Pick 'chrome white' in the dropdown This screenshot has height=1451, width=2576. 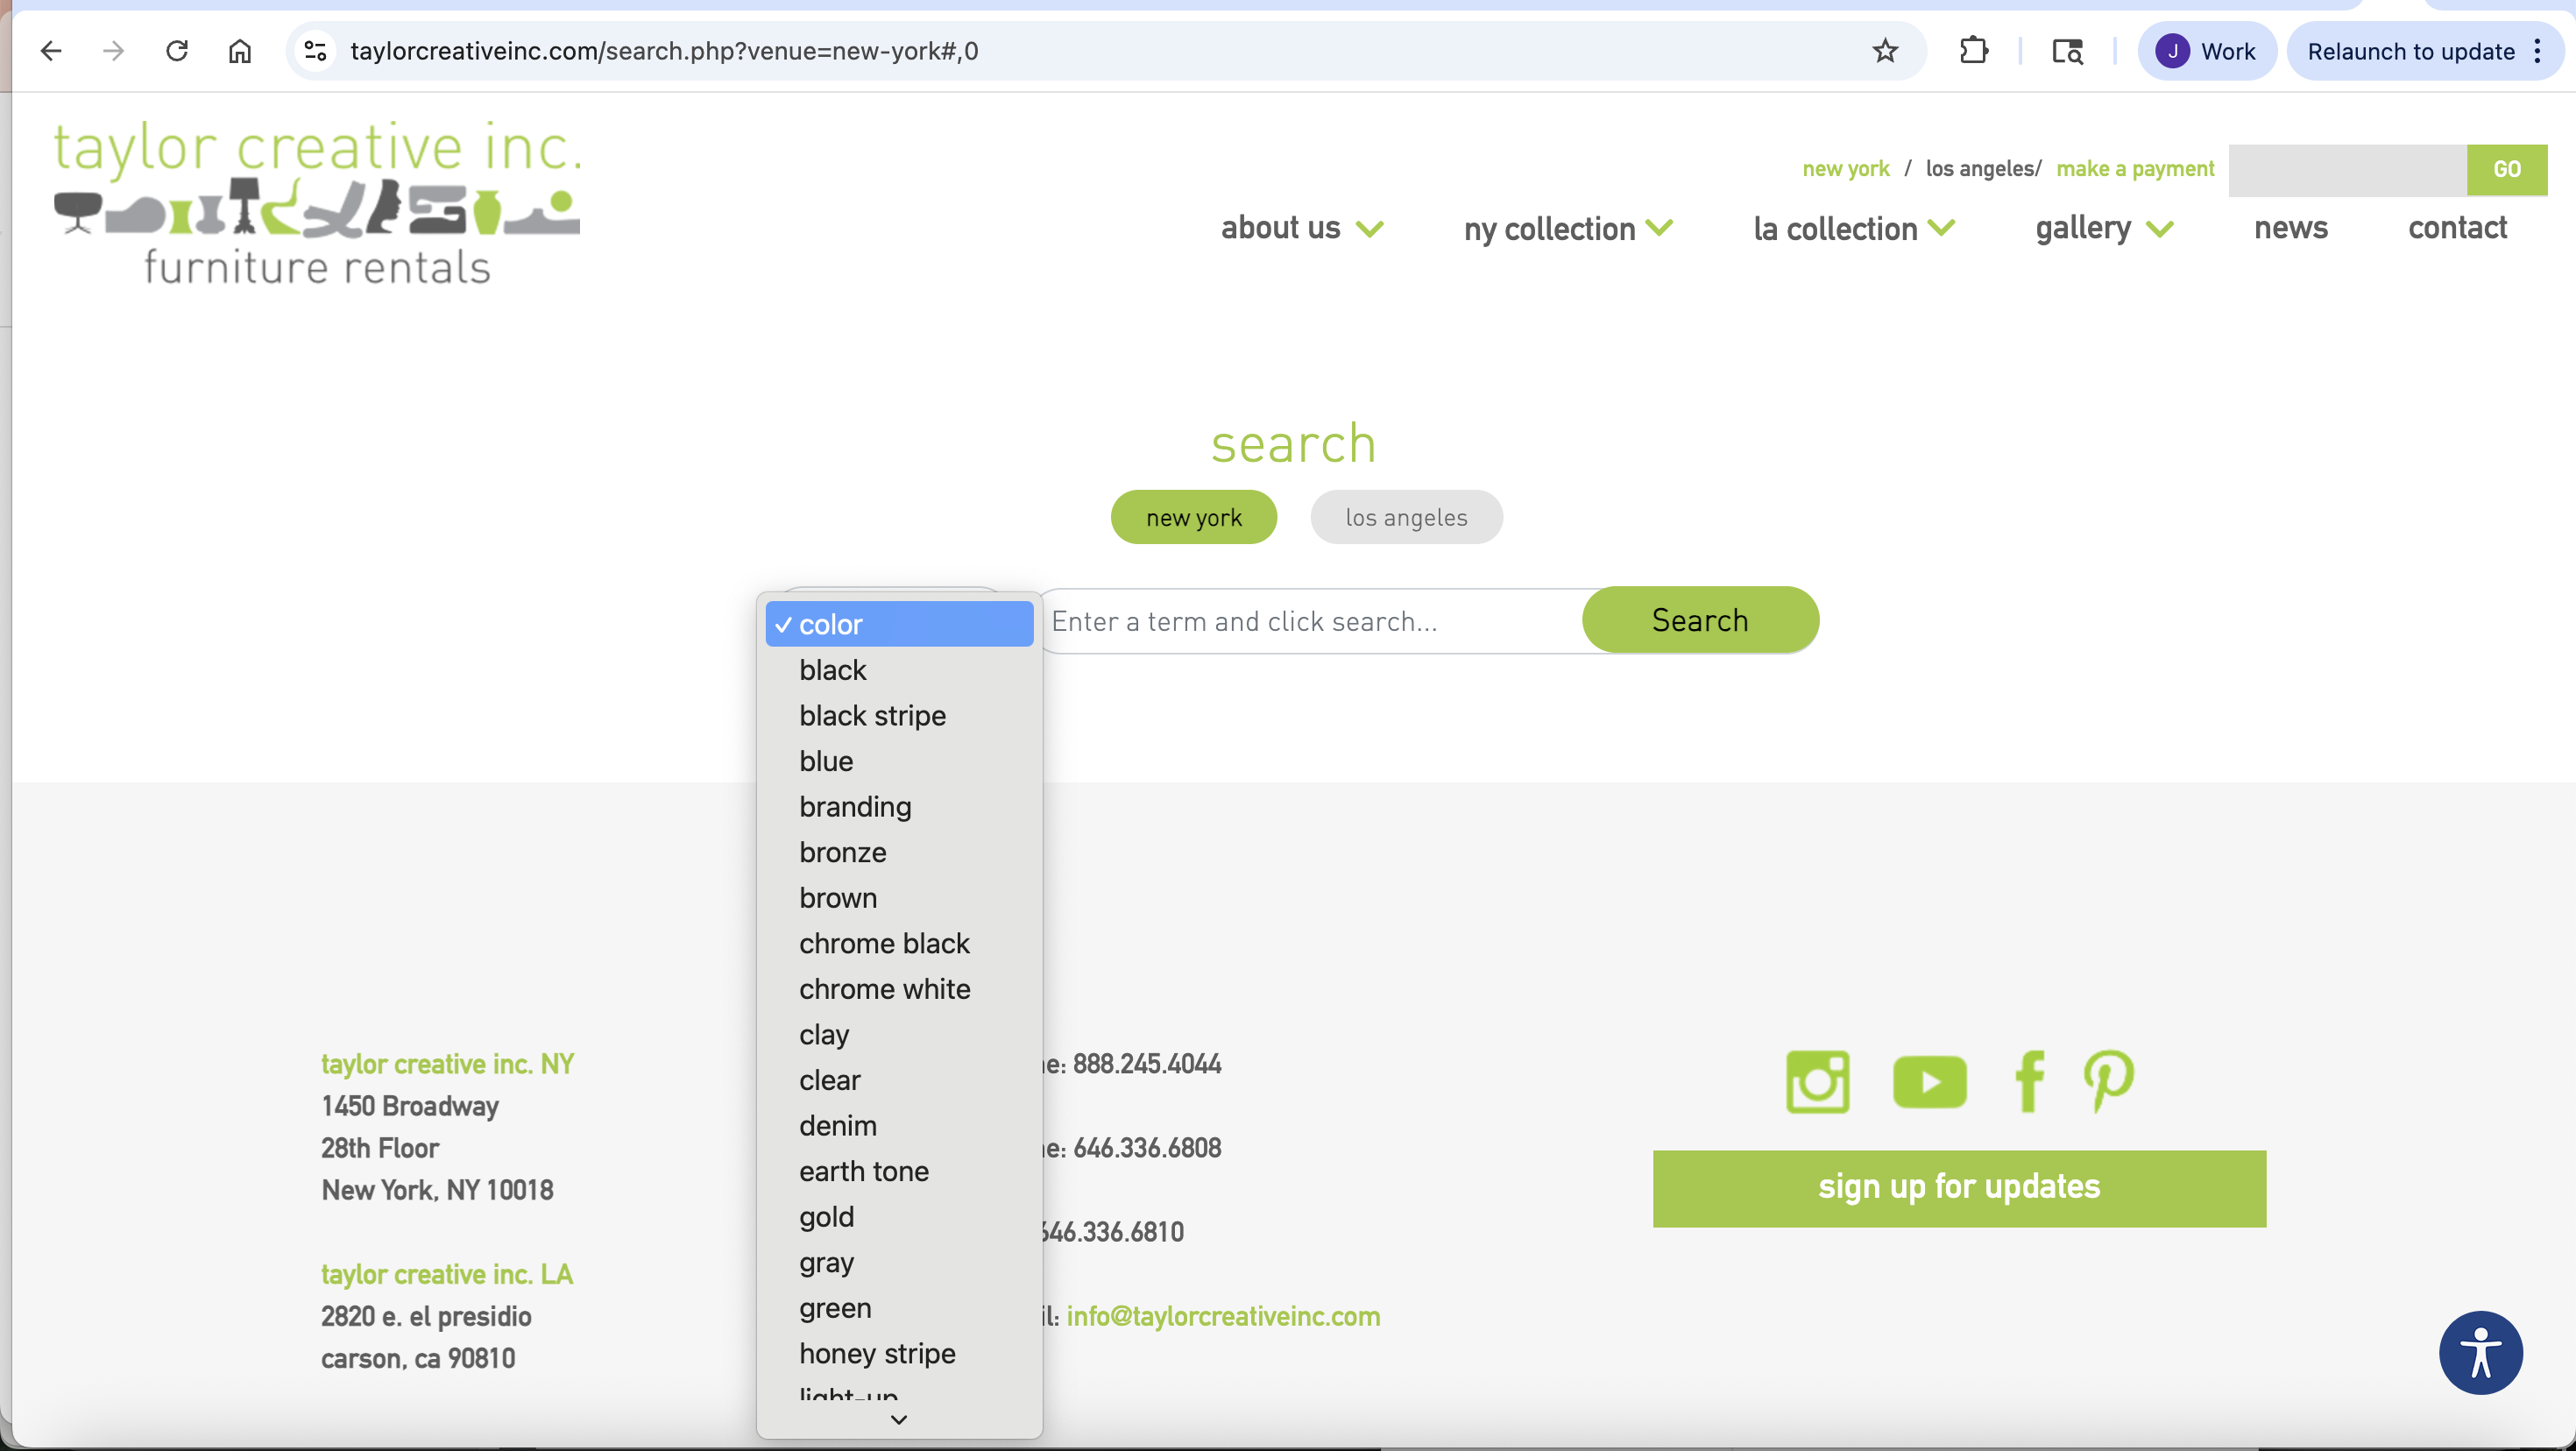[899, 989]
